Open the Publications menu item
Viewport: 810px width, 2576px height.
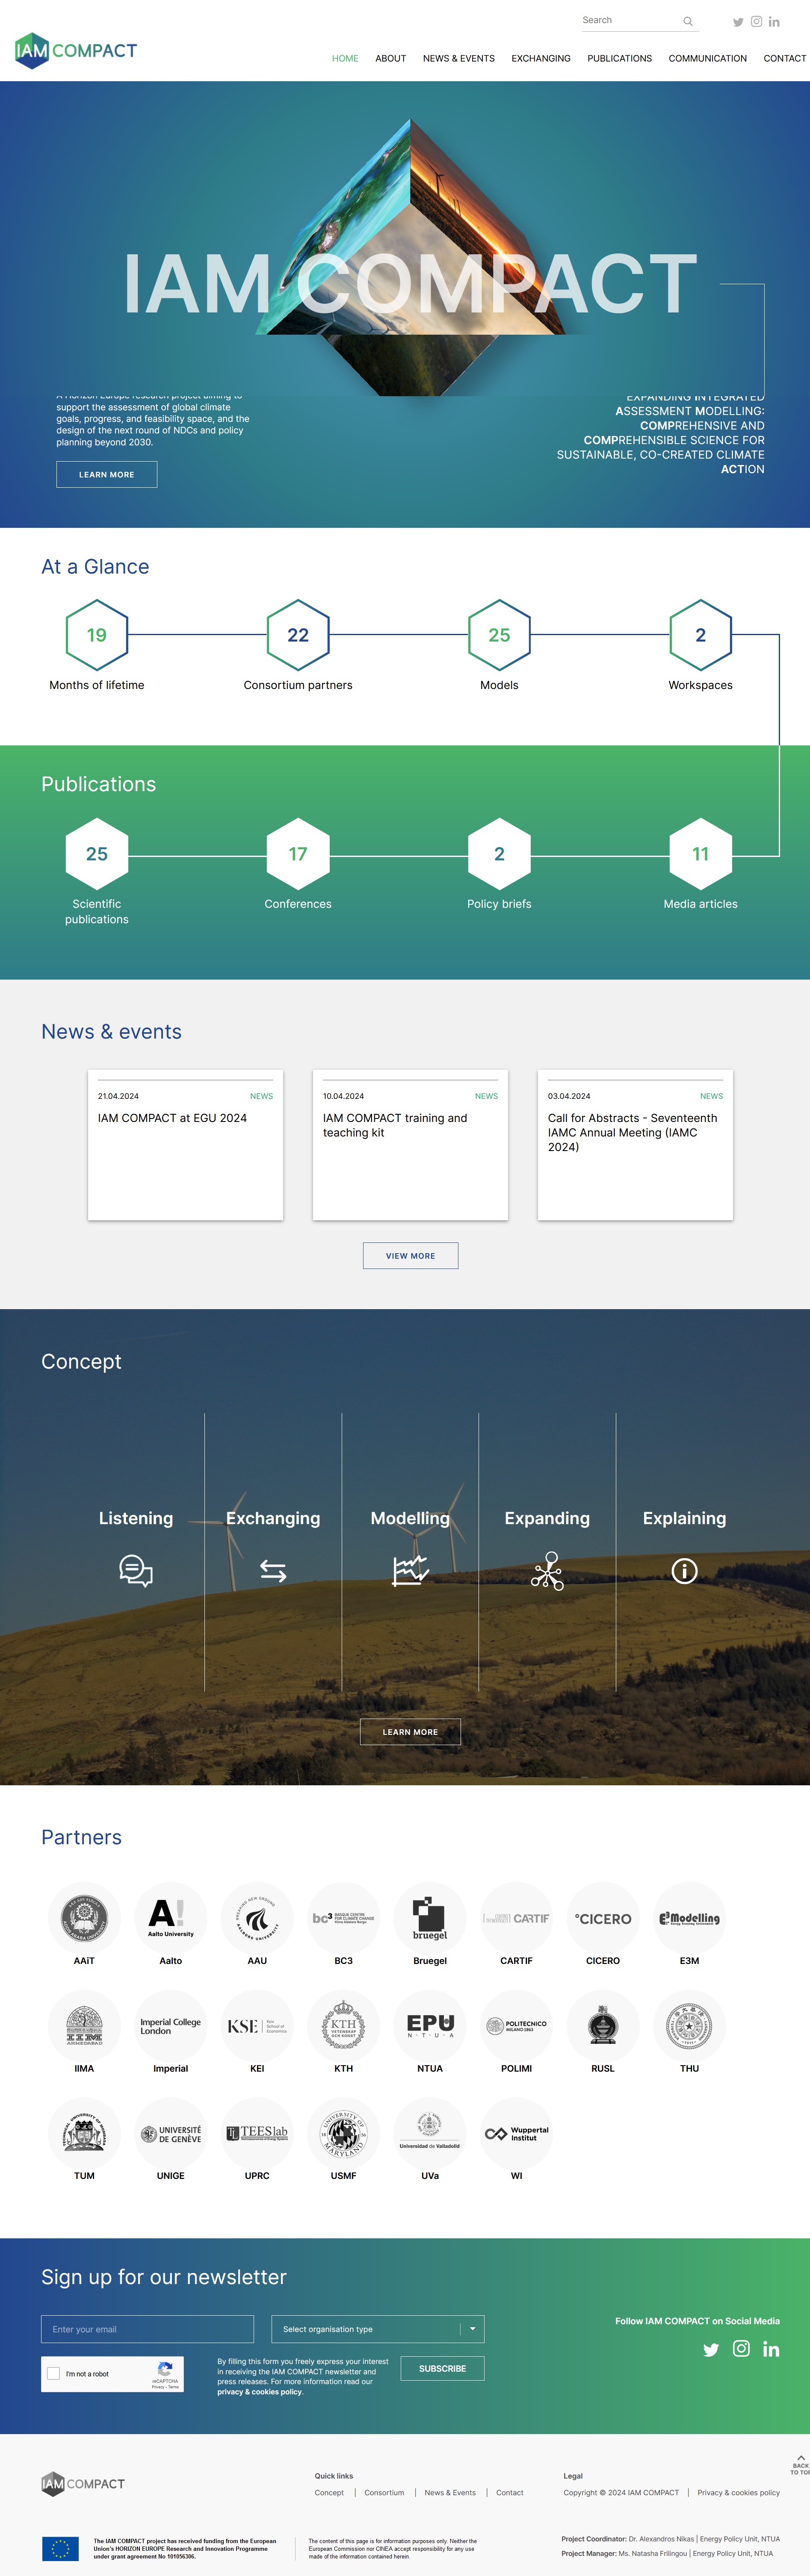(x=619, y=59)
